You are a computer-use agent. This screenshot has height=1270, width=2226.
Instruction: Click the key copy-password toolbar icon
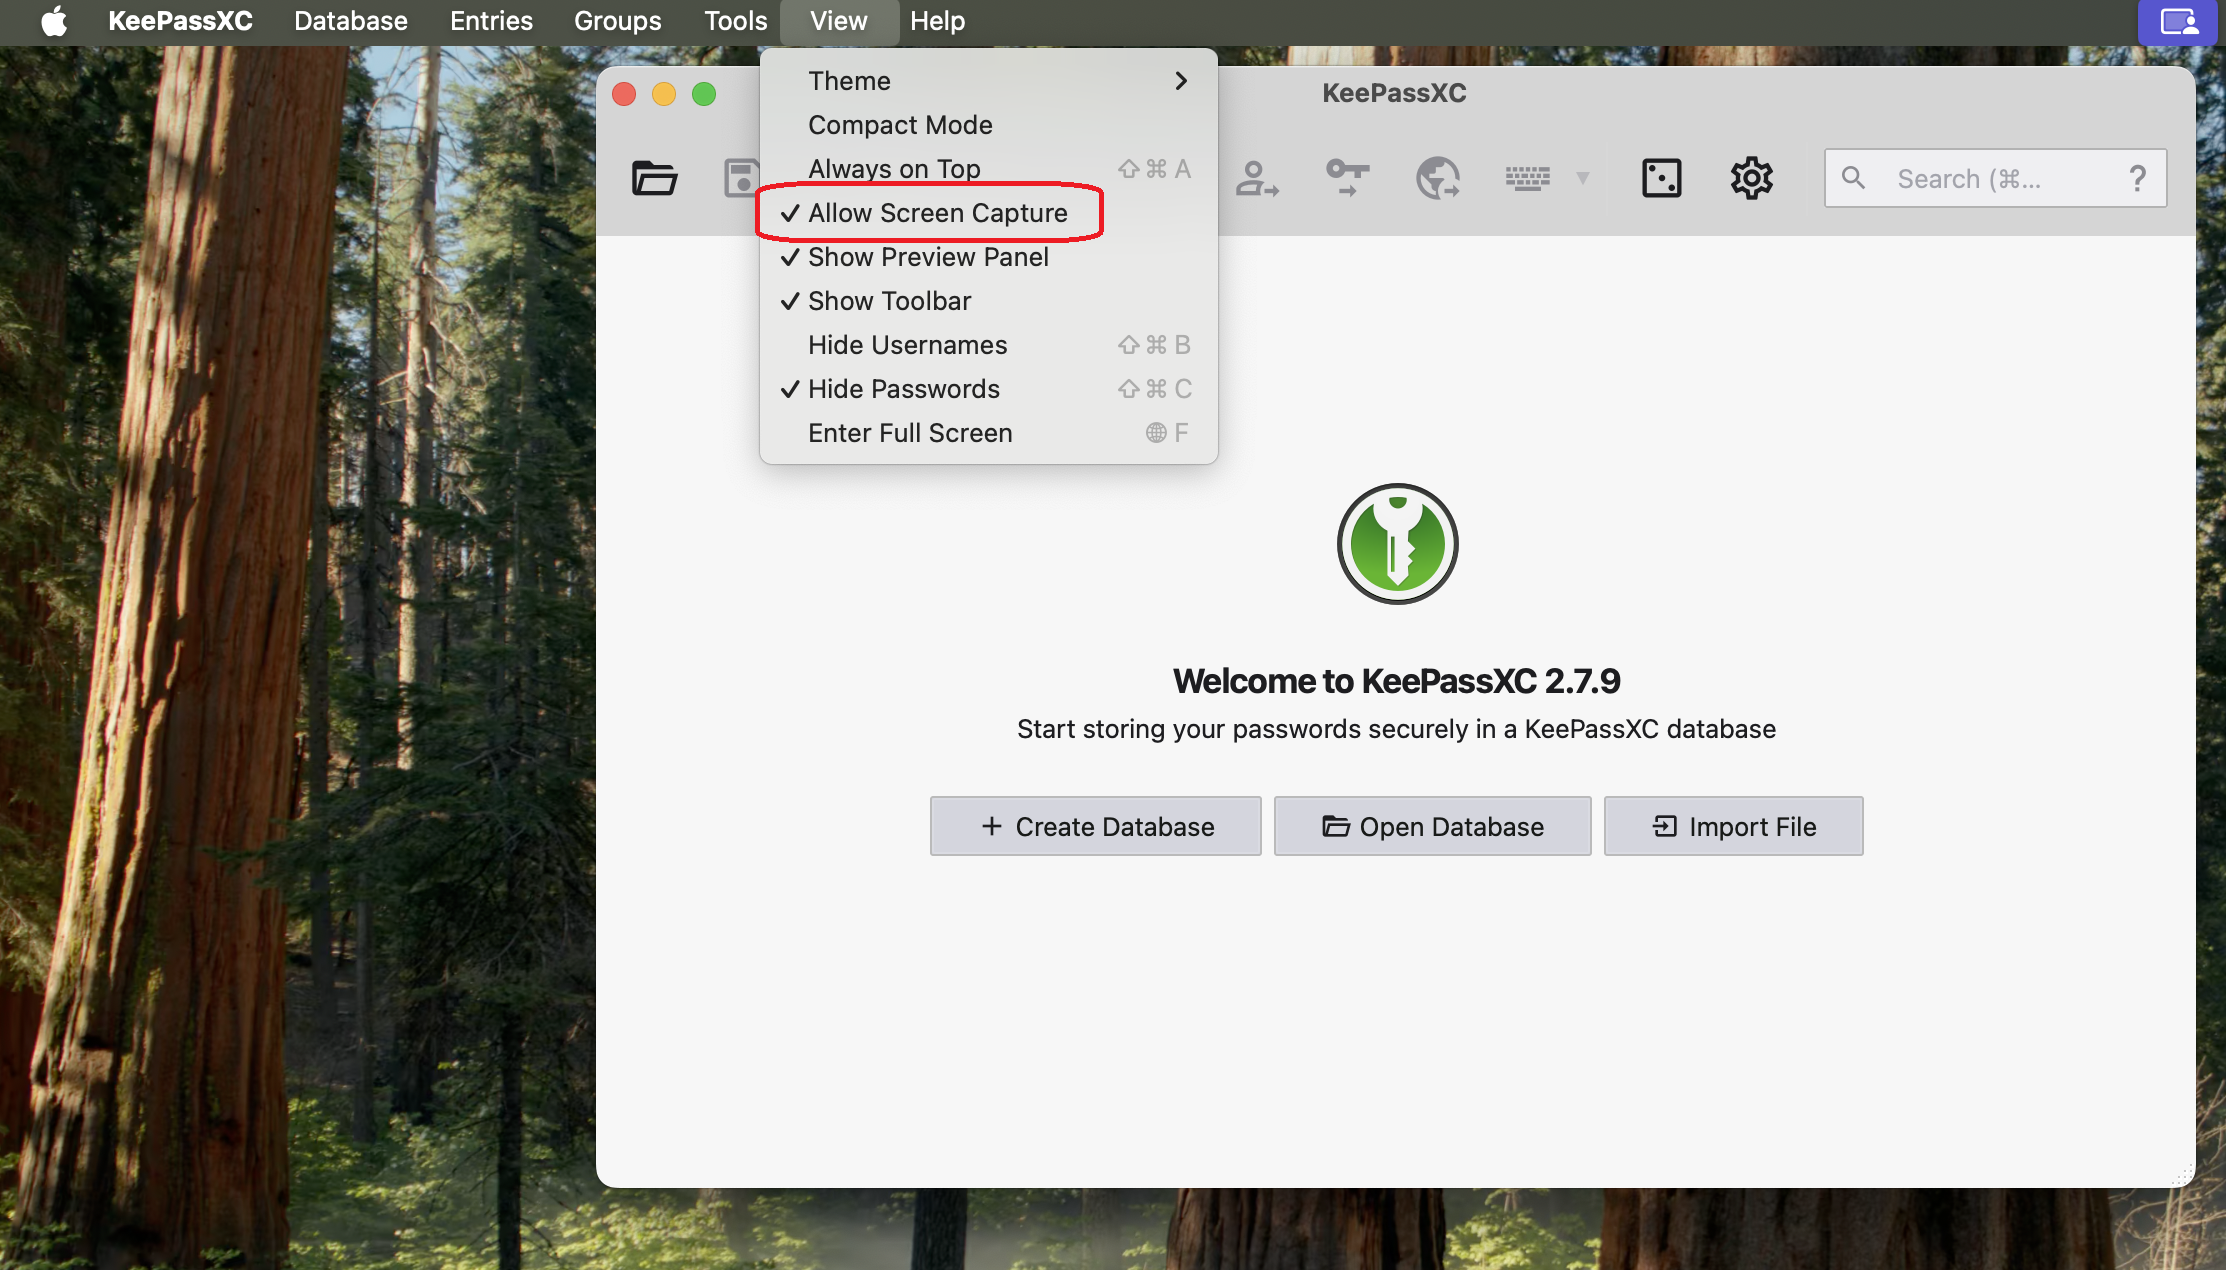click(1347, 178)
